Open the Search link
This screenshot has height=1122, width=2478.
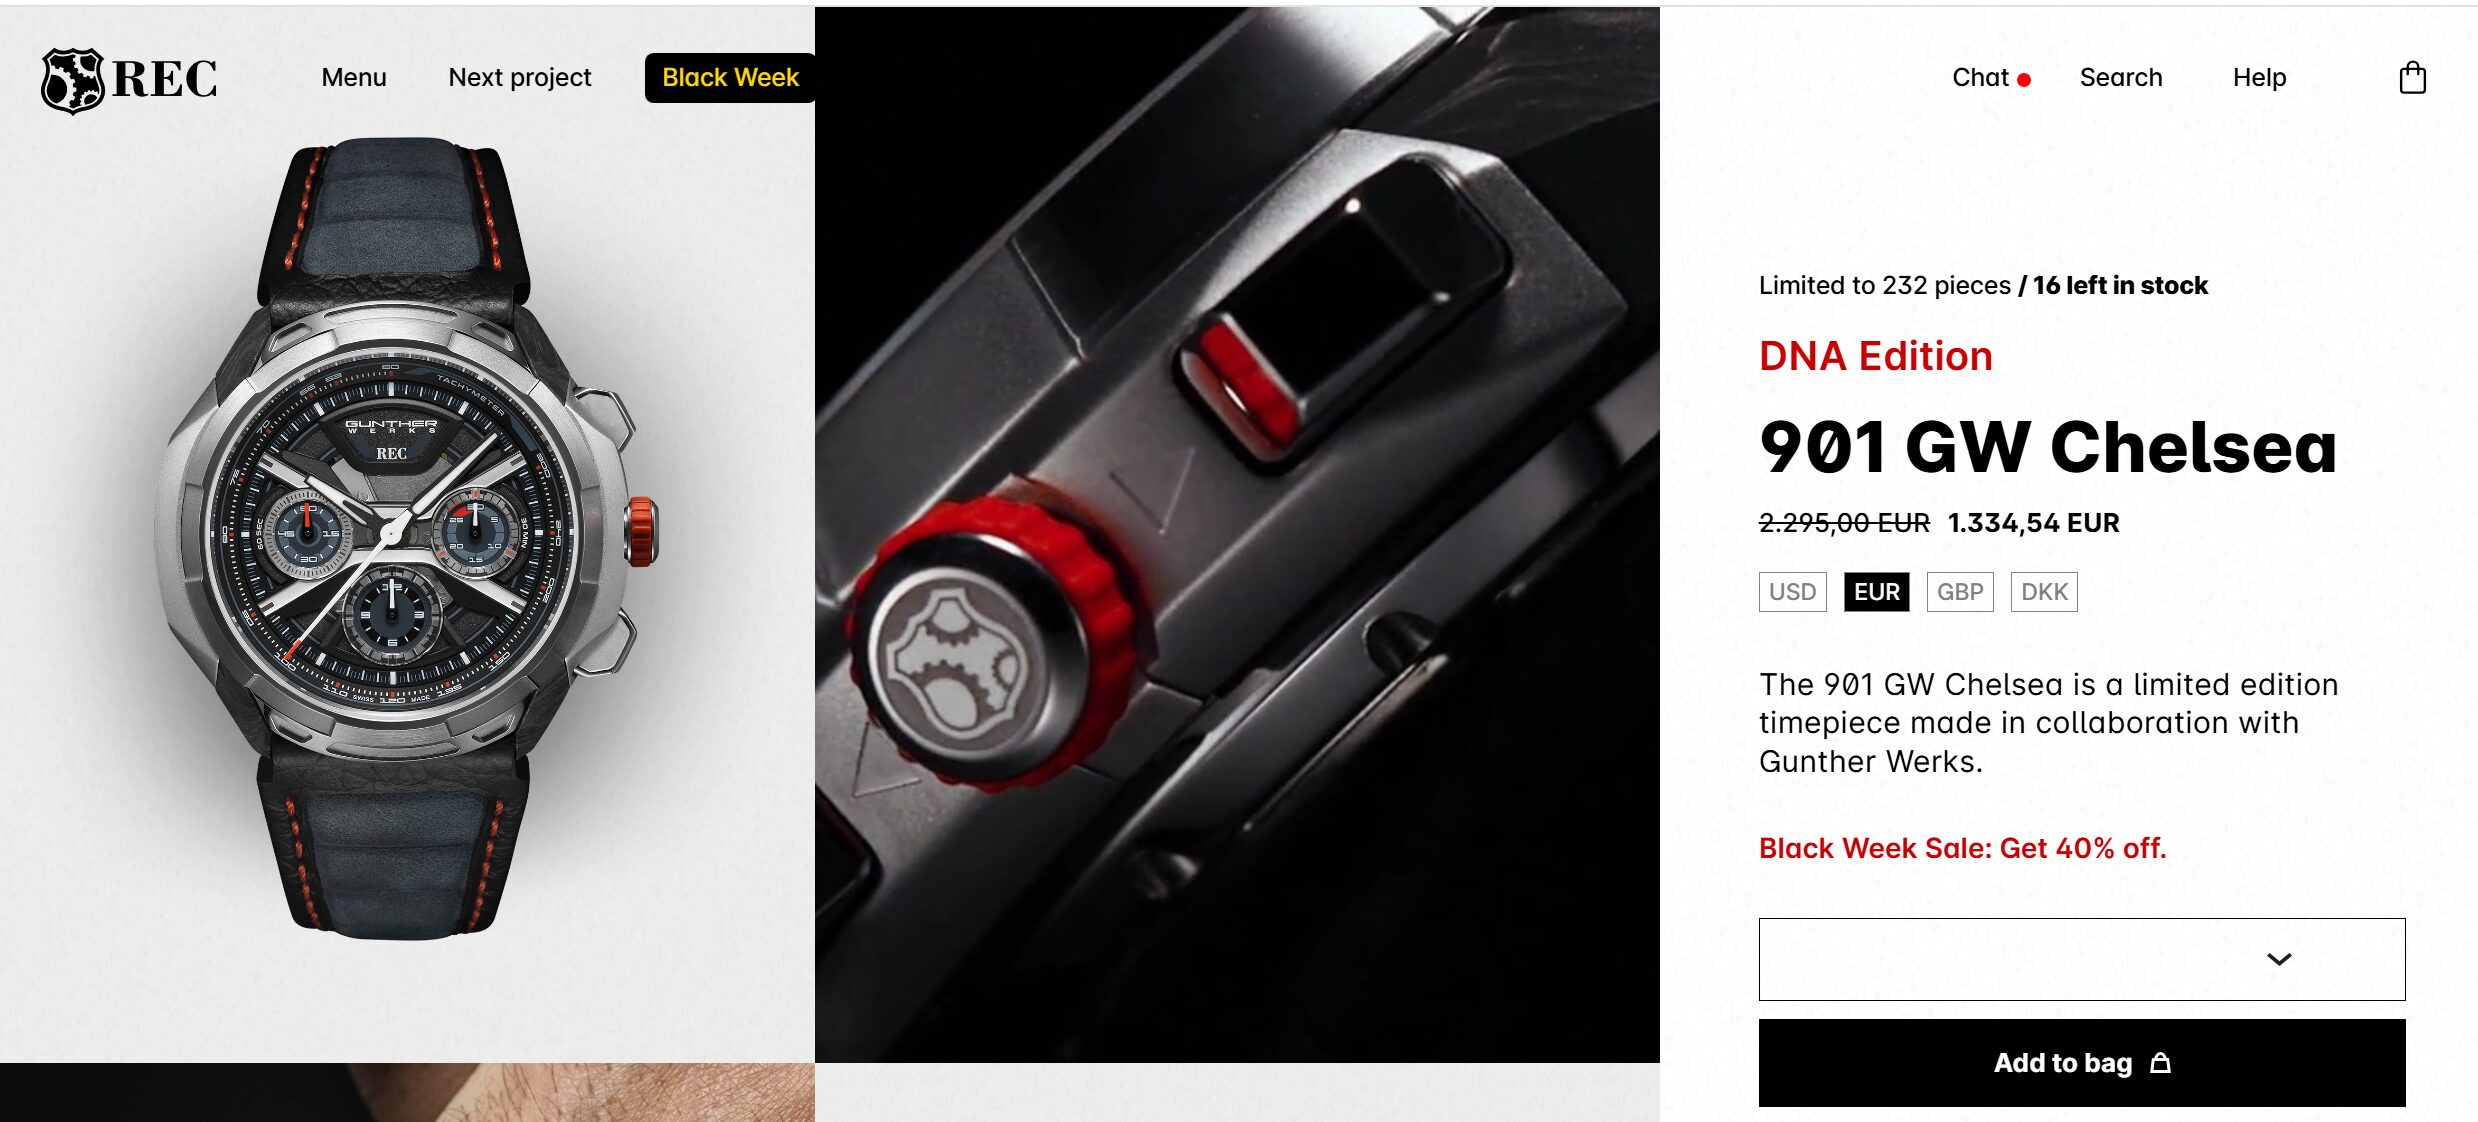[x=2121, y=77]
